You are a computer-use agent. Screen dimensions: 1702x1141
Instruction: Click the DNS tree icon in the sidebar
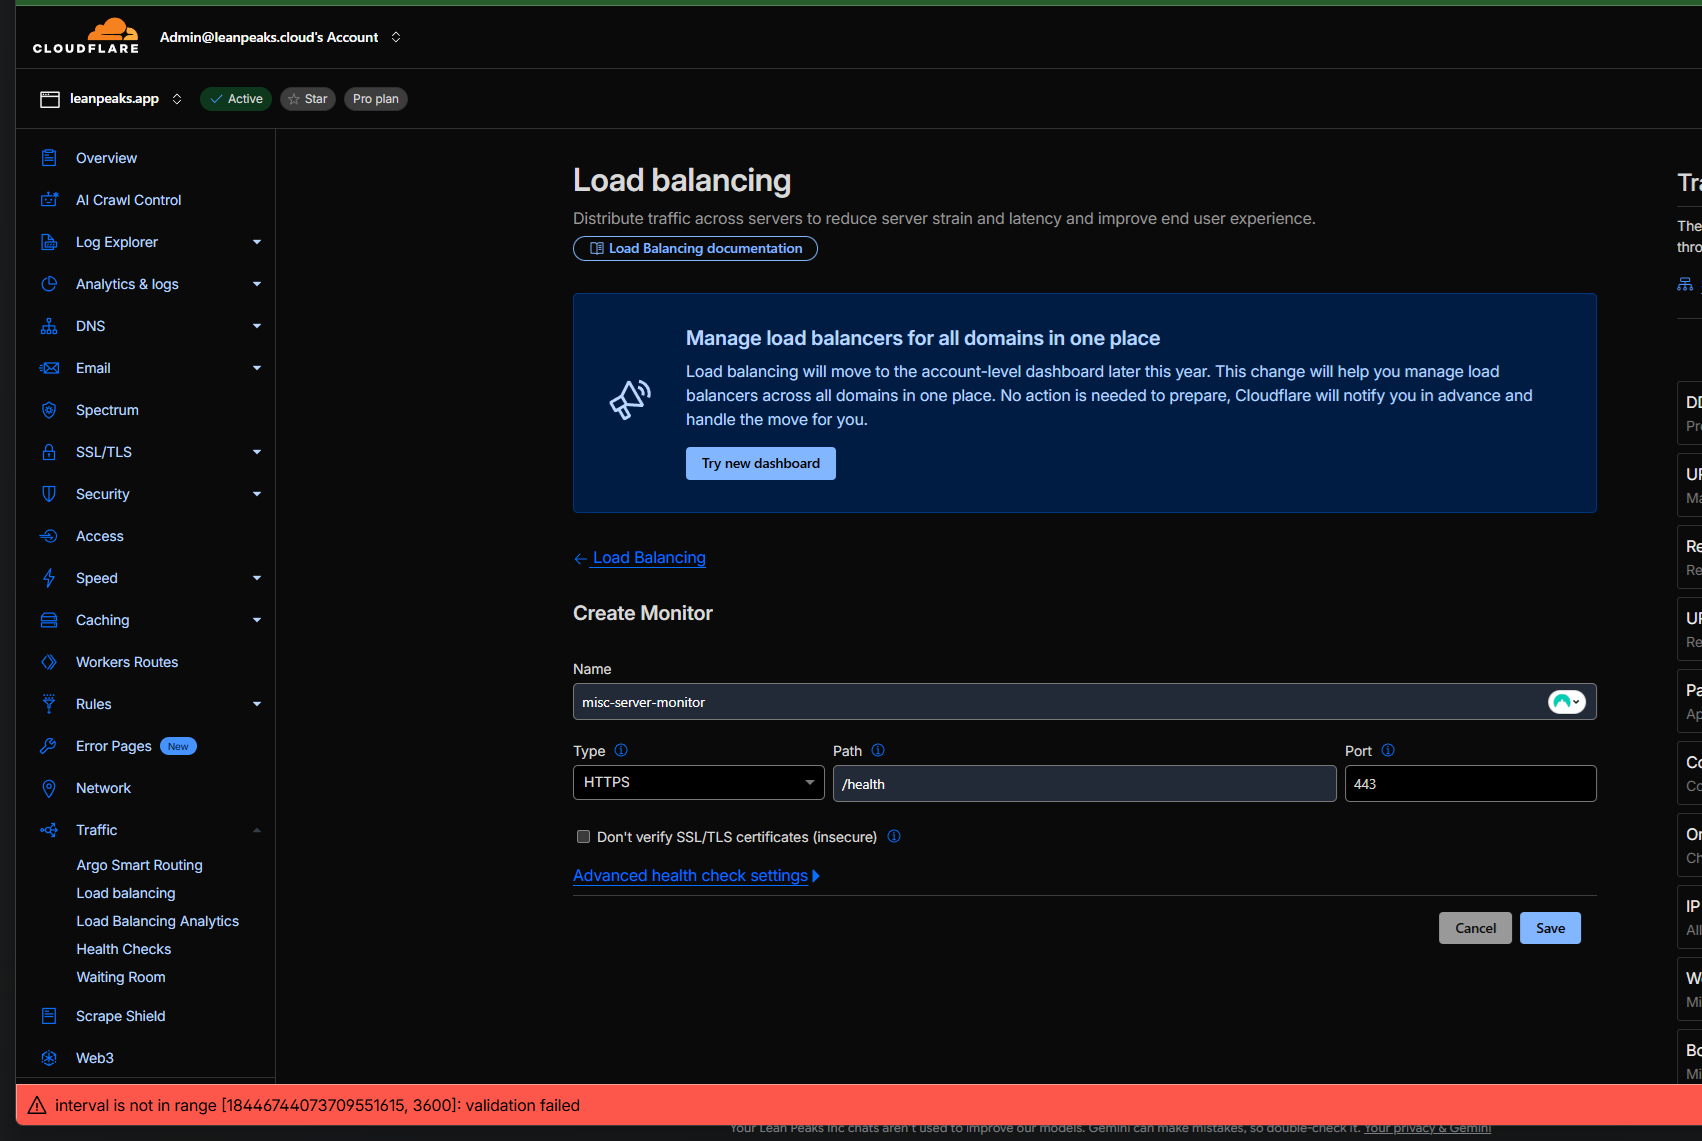pyautogui.click(x=49, y=325)
